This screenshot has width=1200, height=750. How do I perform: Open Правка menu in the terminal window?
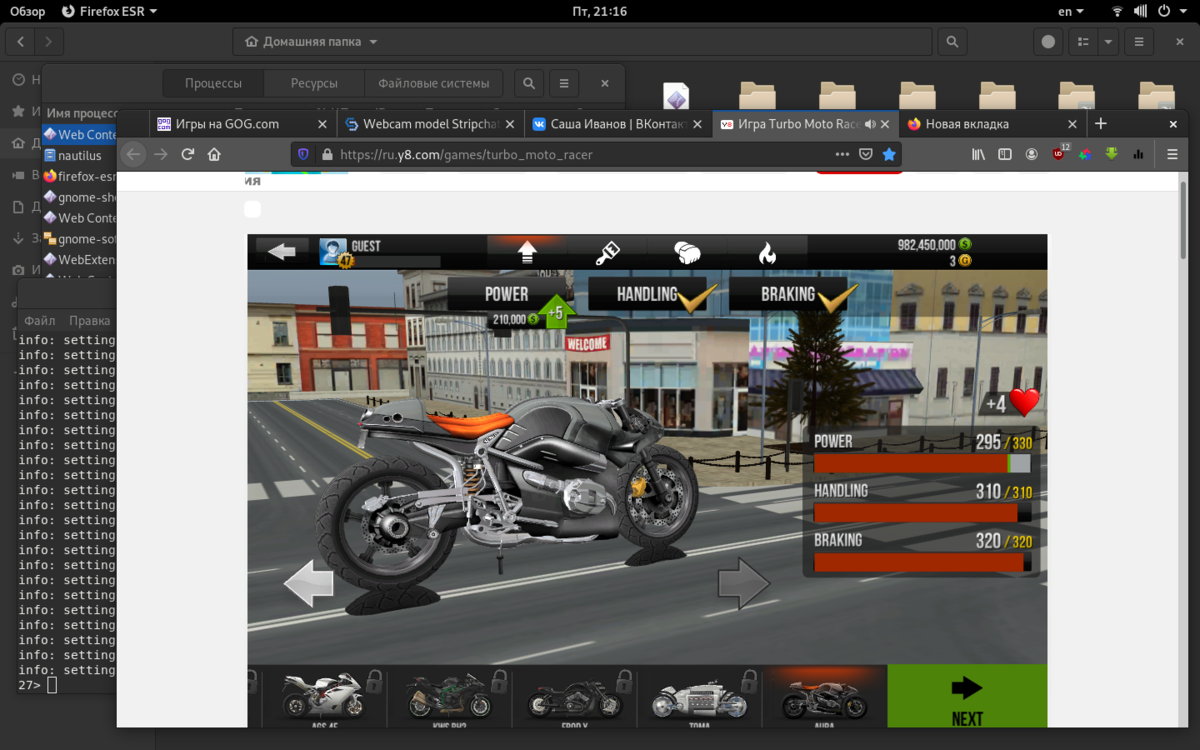point(90,321)
